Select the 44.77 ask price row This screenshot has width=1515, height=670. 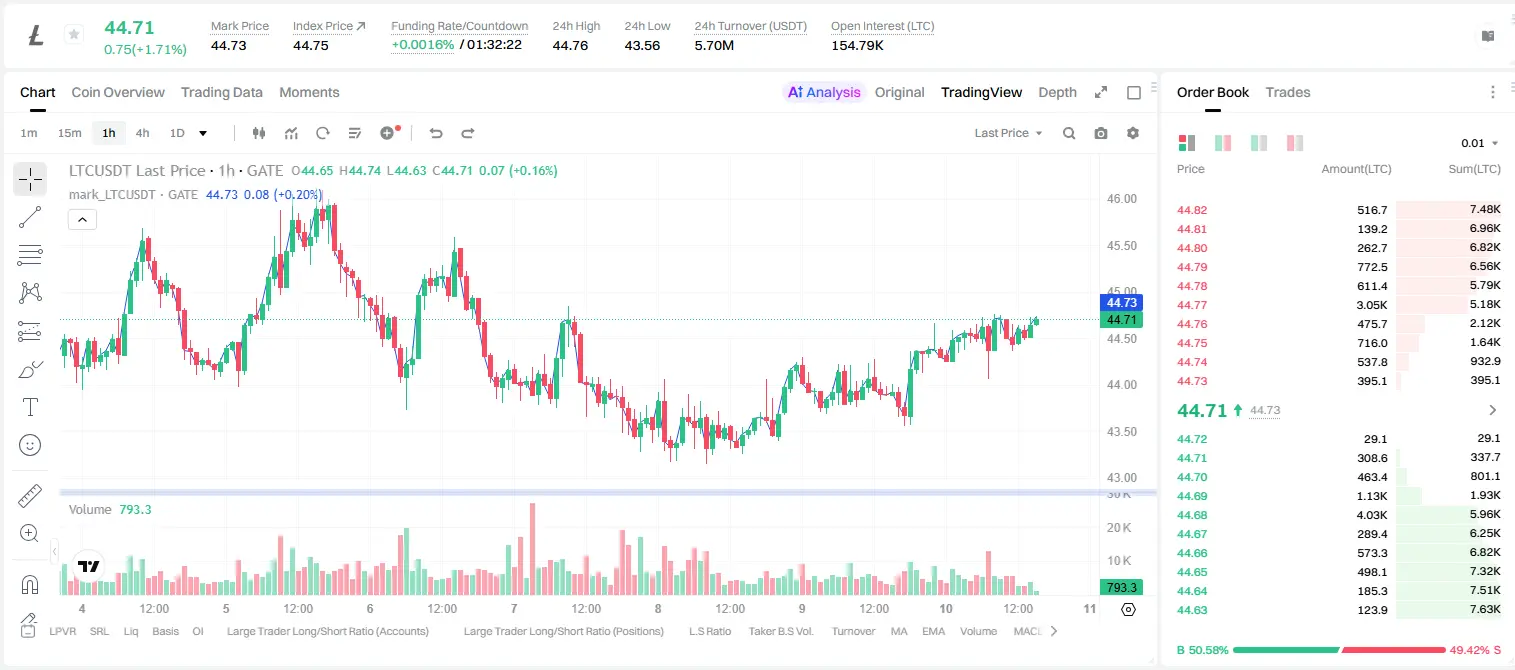1339,305
